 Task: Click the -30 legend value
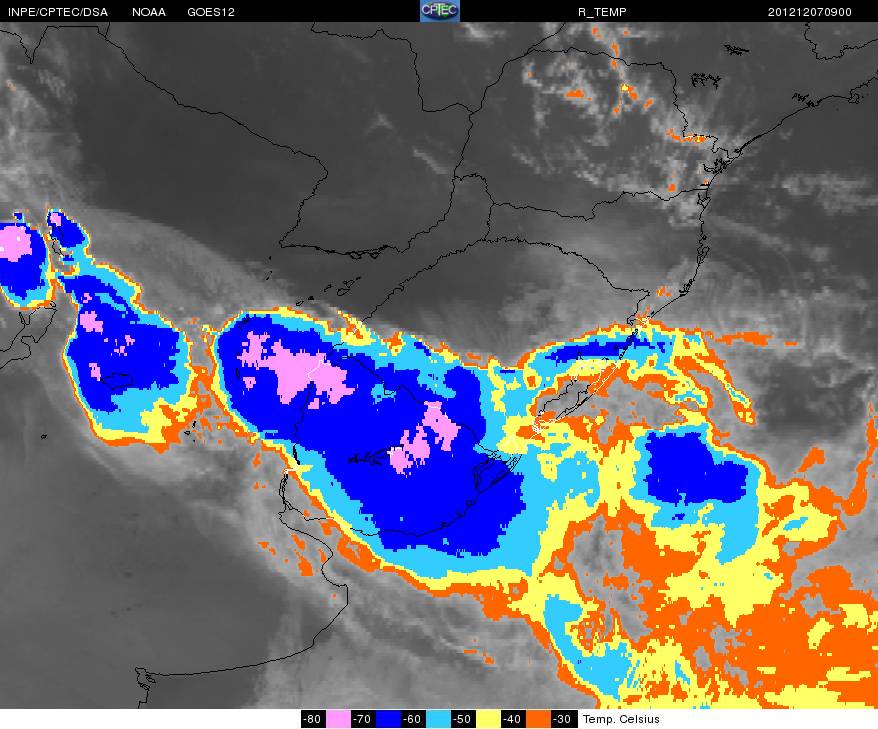click(x=563, y=719)
